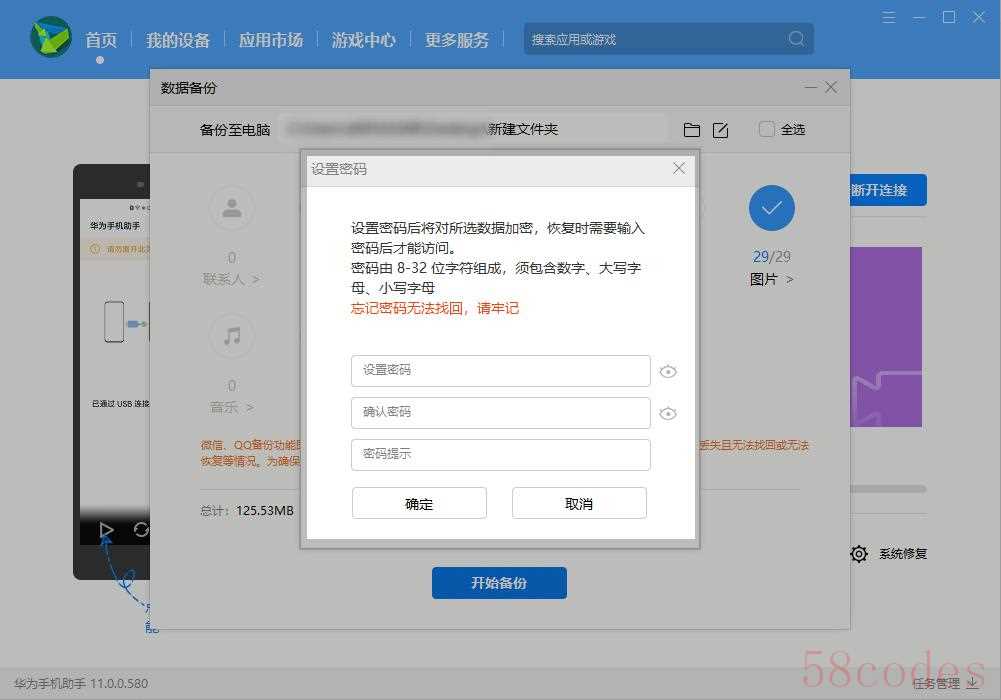Click the edit backup path icon

click(720, 130)
